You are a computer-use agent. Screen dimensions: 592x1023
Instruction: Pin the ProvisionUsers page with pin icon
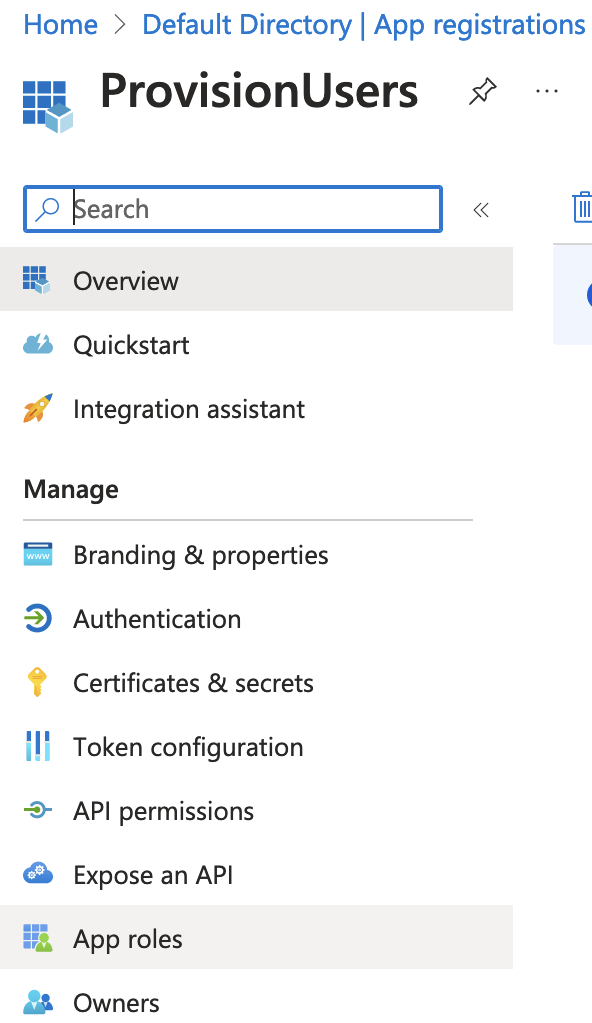(482, 91)
